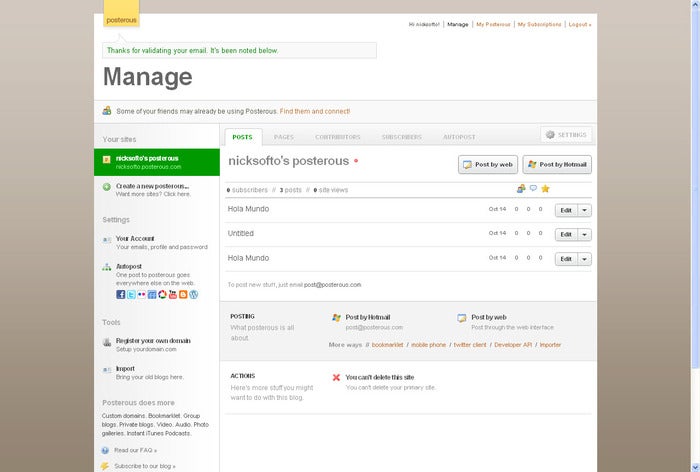
Task: Expand dropdown arrow beside Untitled Edit
Action: click(584, 234)
